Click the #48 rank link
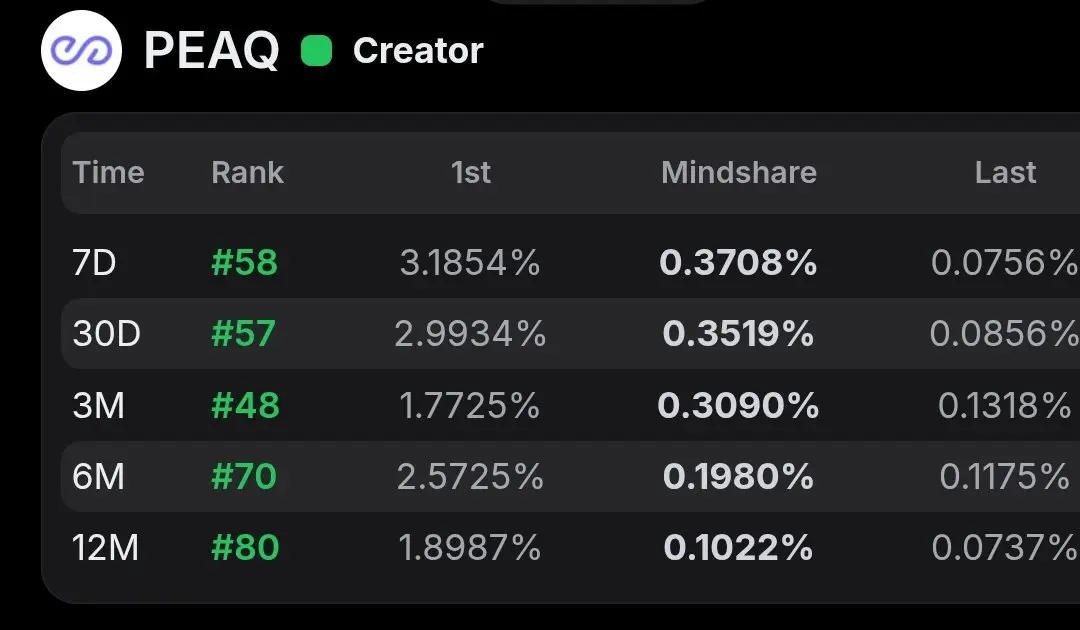This screenshot has height=630, width=1080. pyautogui.click(x=245, y=406)
